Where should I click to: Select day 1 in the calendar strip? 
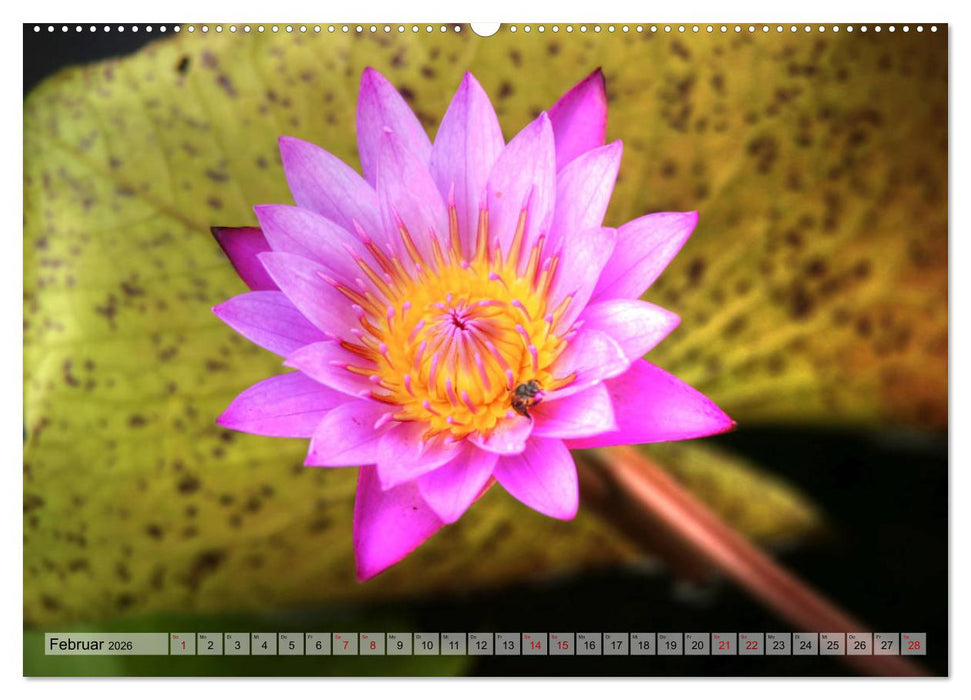point(183,644)
